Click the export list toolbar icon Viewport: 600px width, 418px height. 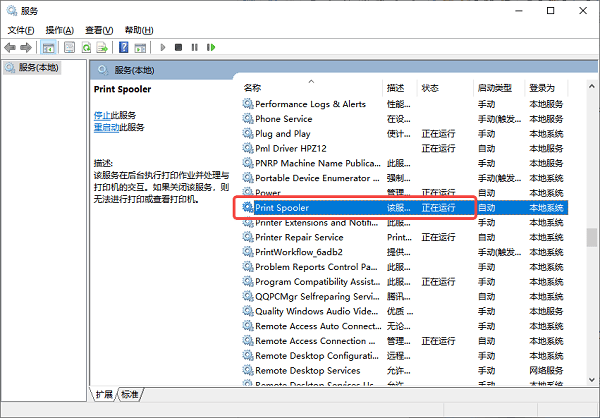coord(103,47)
